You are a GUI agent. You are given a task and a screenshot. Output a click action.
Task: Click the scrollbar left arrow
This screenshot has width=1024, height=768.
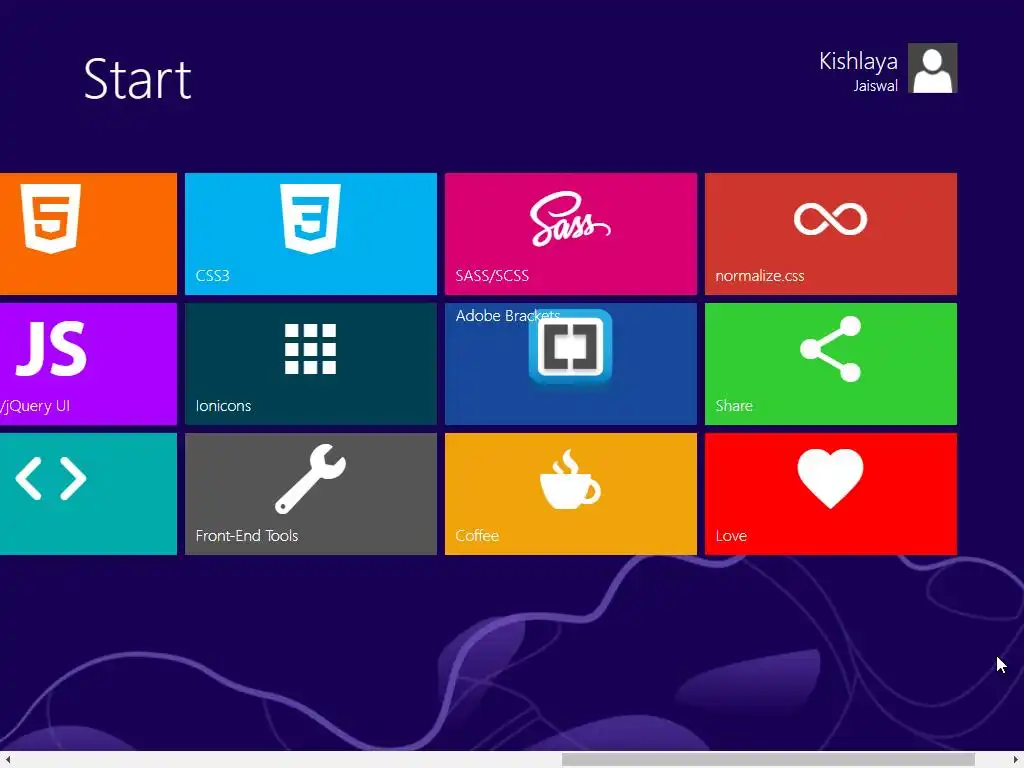pos(7,760)
